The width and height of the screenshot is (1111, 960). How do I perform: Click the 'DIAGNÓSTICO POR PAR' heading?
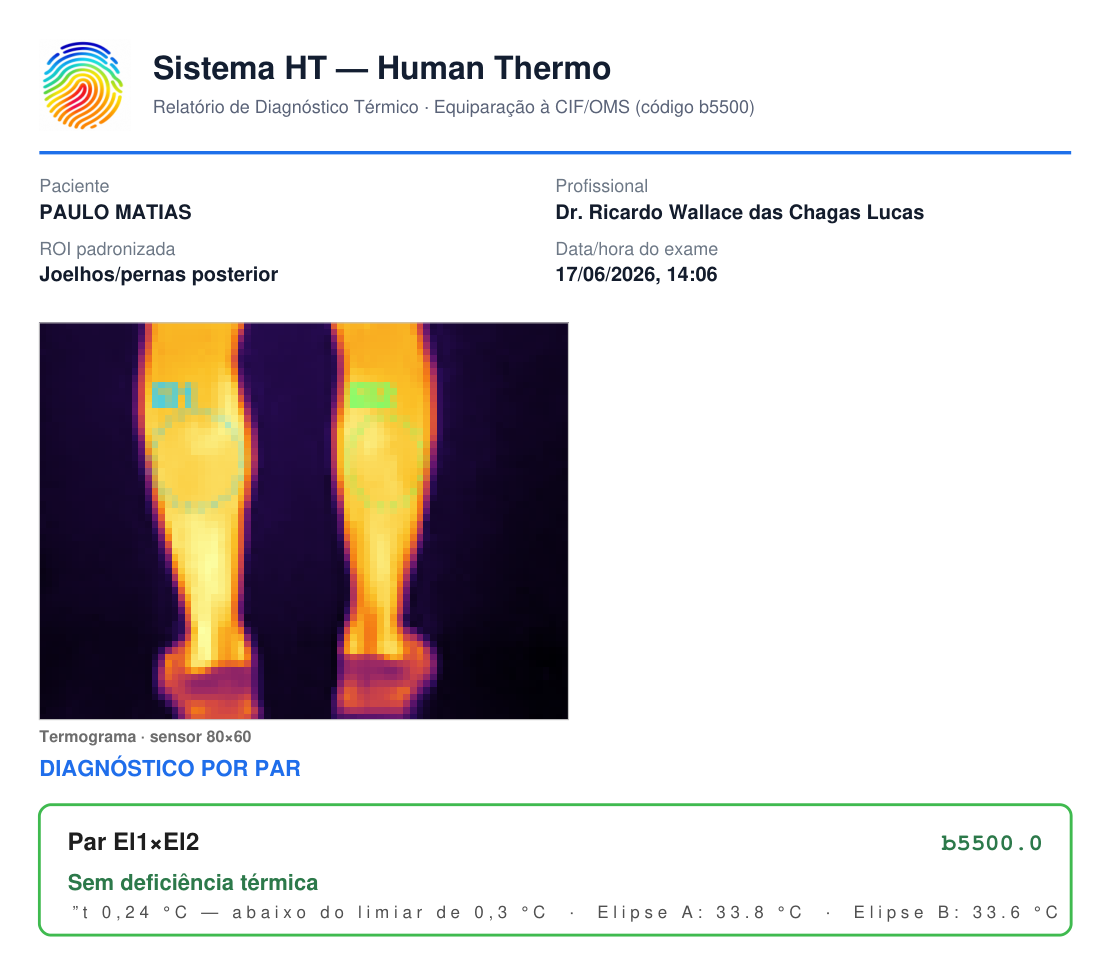click(170, 769)
